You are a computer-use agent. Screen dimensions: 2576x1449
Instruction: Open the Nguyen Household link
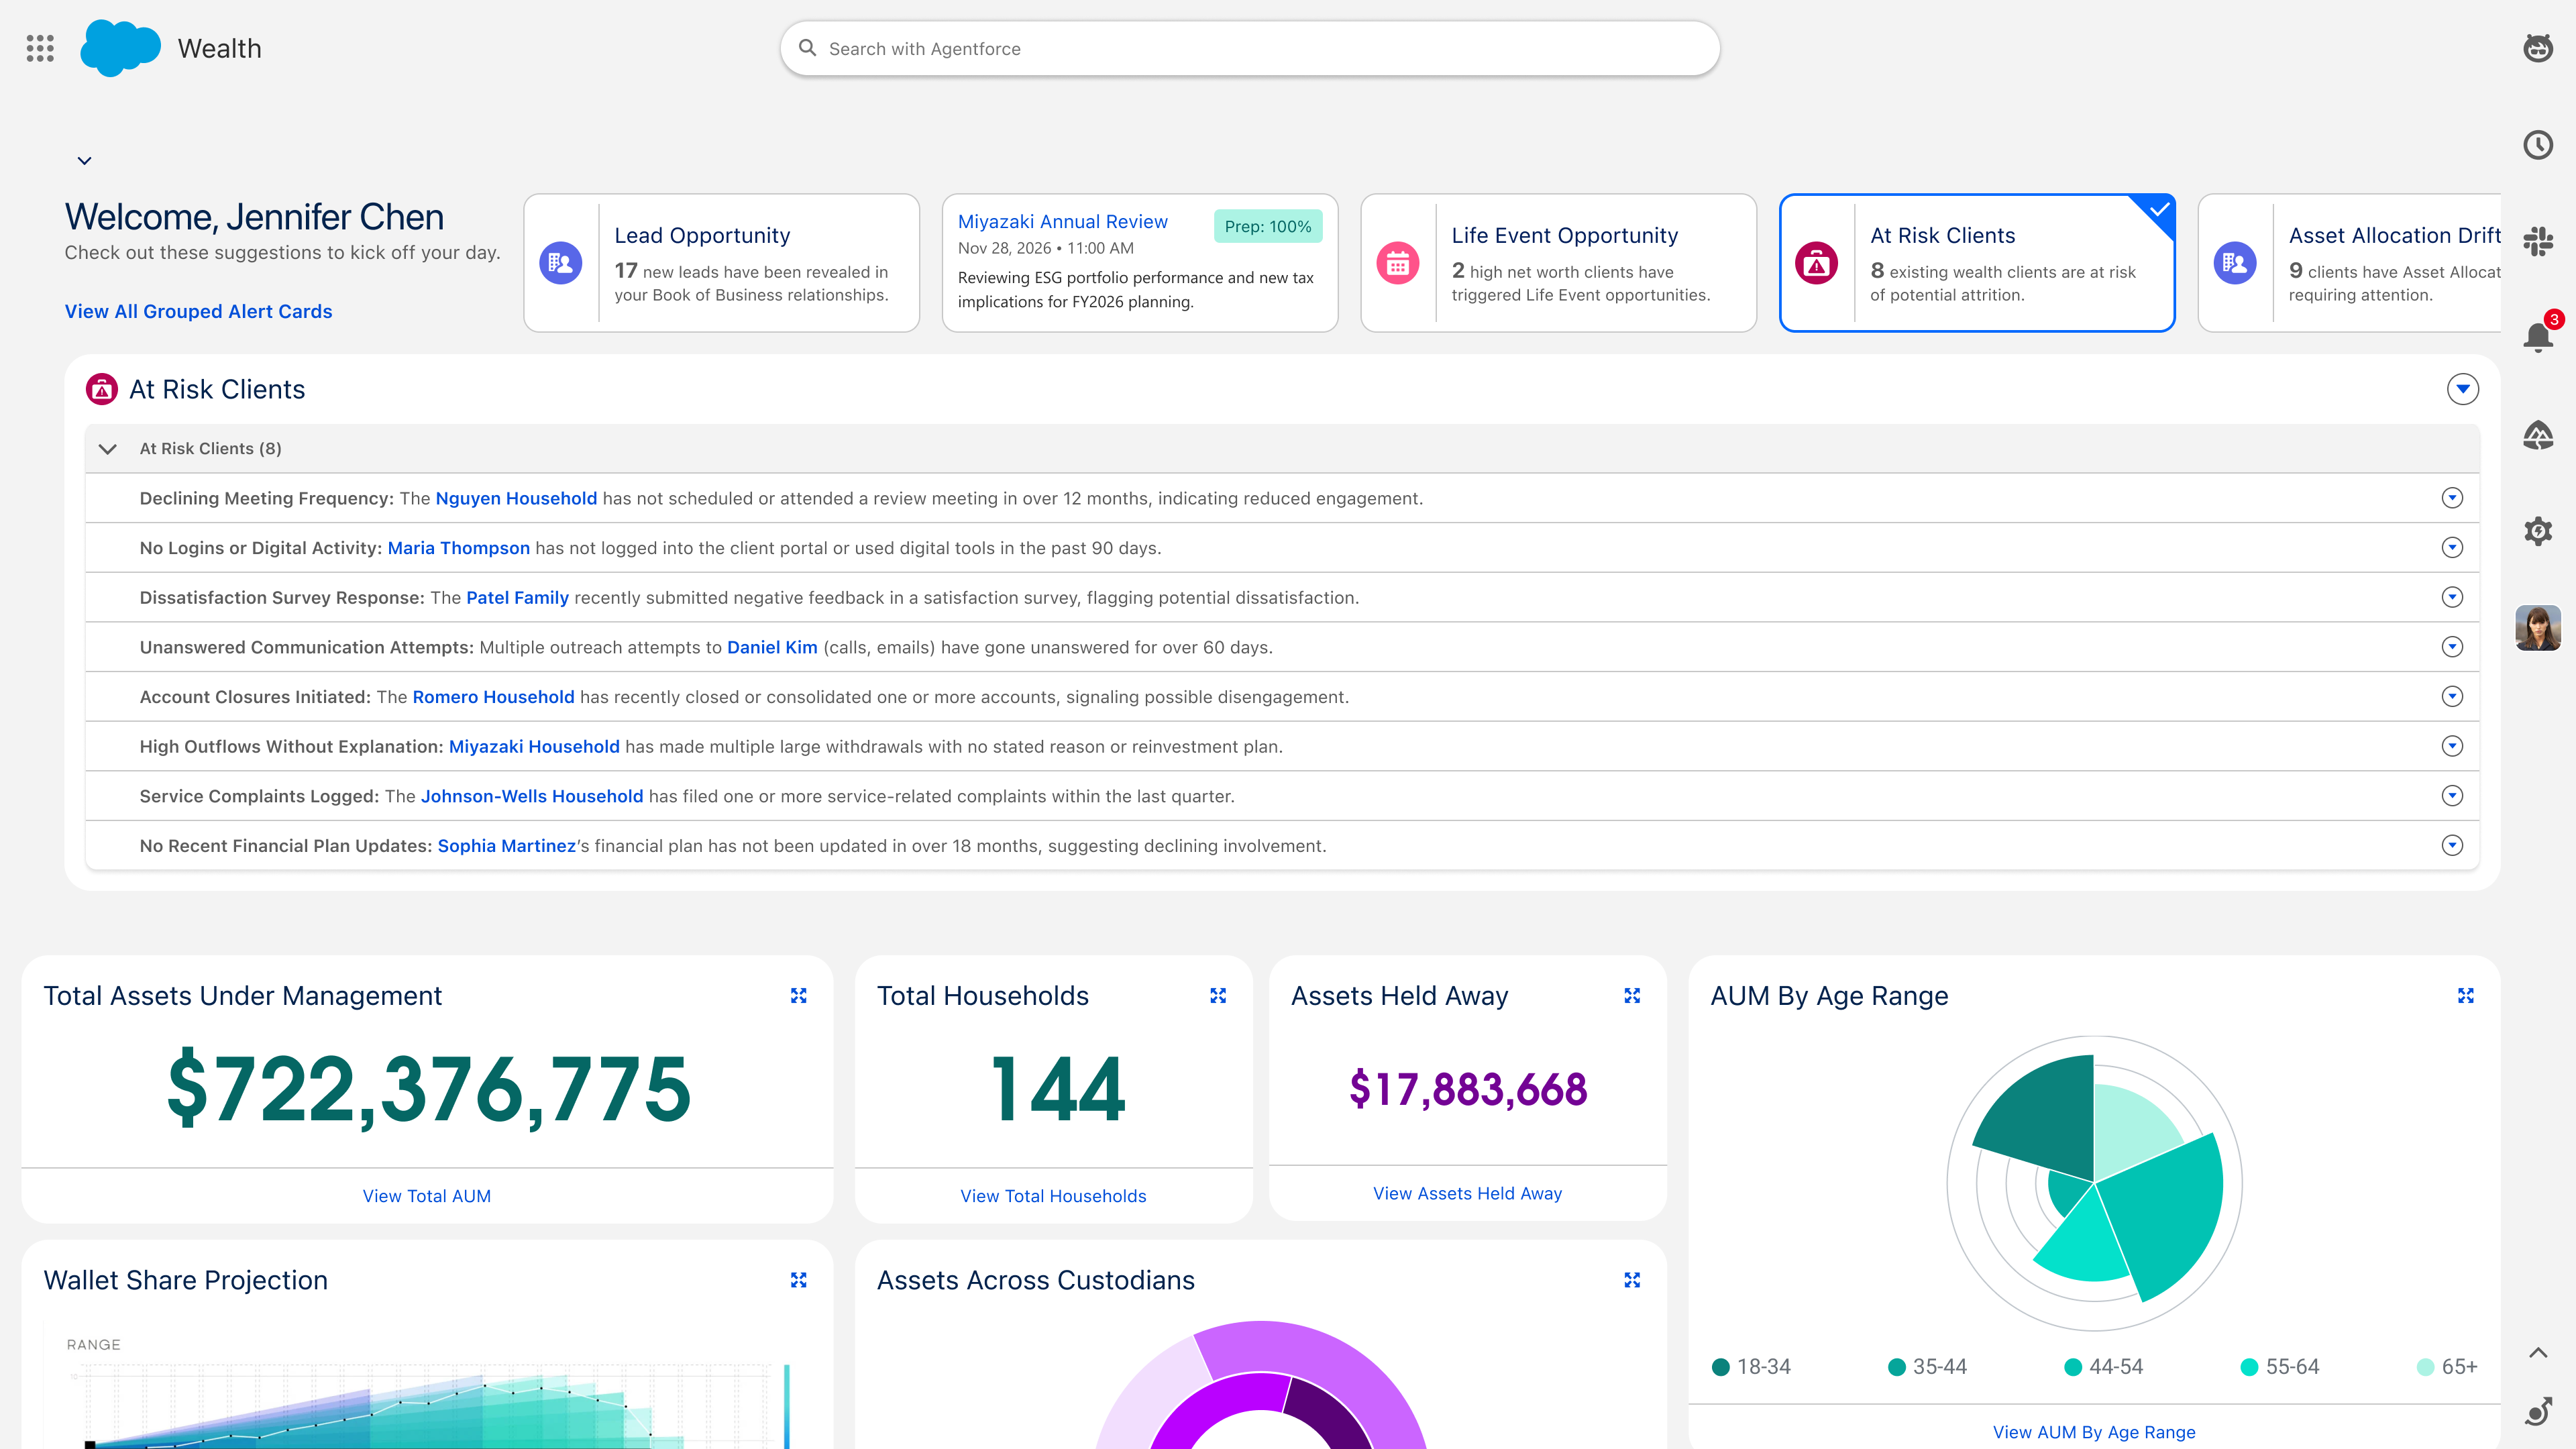click(x=516, y=498)
